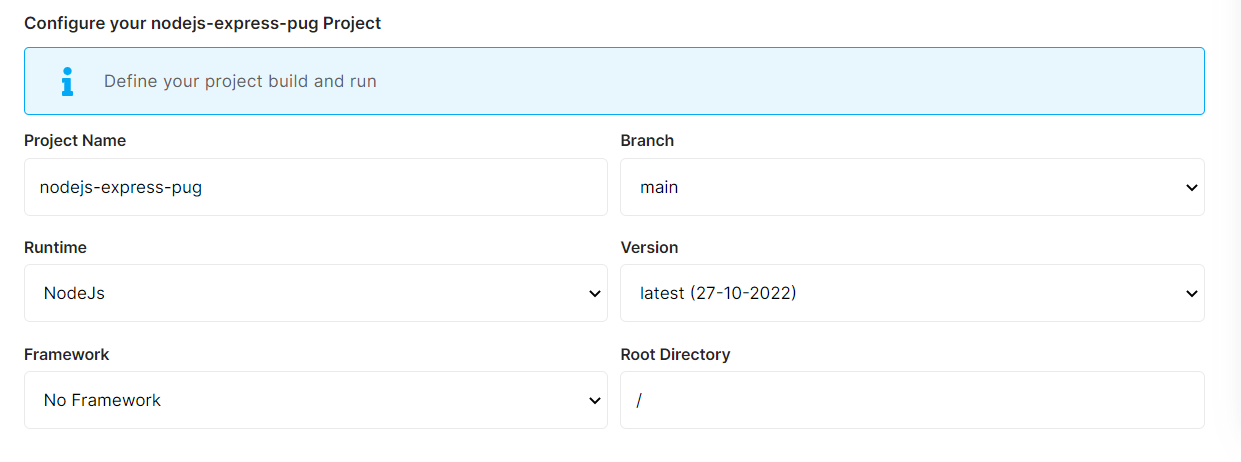Click the Version label

[x=649, y=248]
